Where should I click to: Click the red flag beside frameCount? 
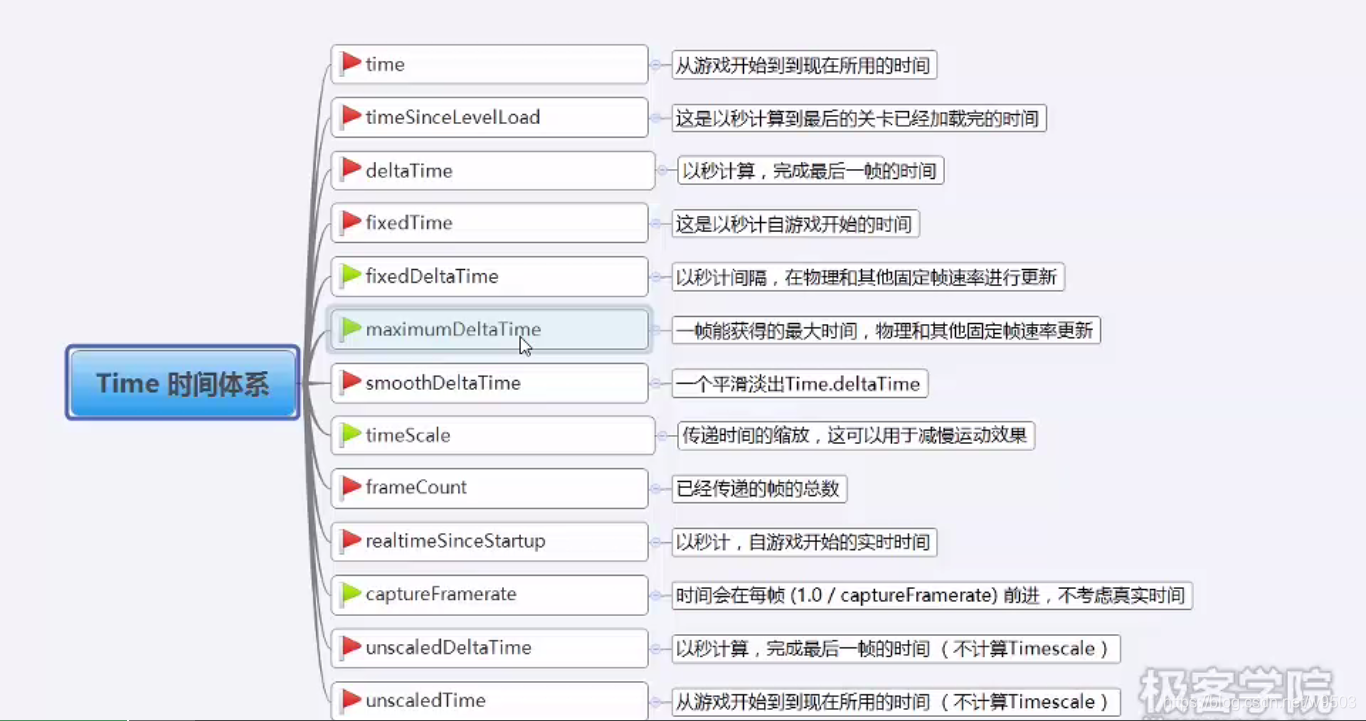pos(351,488)
